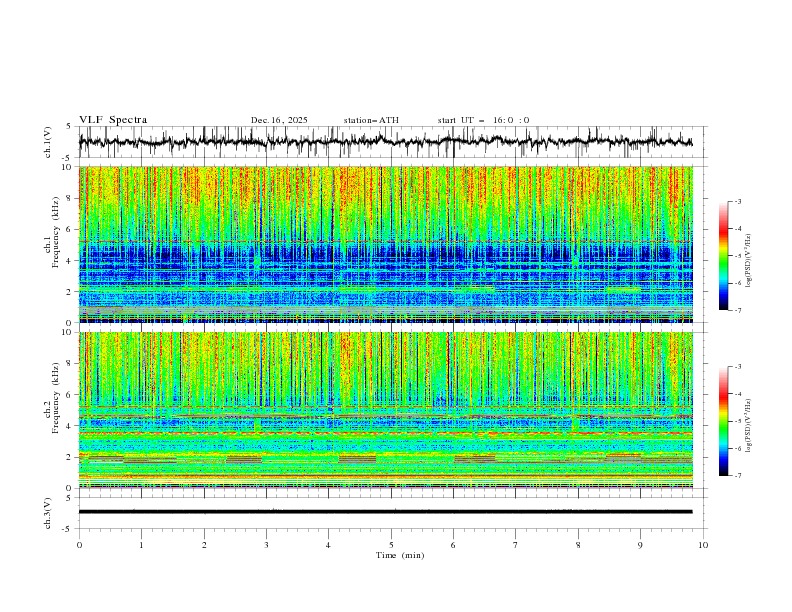The width and height of the screenshot is (792, 612).
Task: Click the "Time (min)" axis label
Action: tap(400, 555)
